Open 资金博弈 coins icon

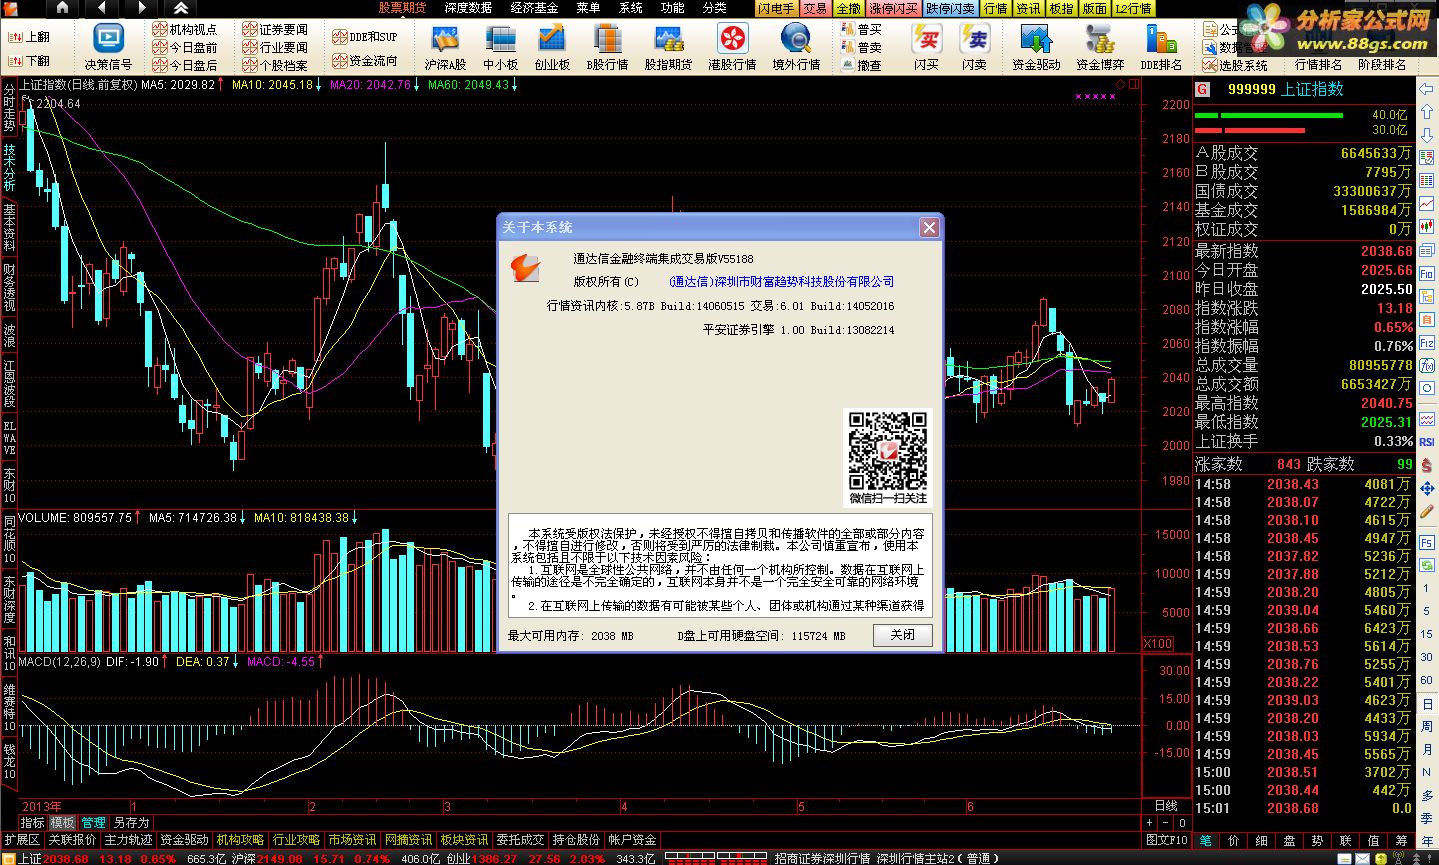tap(1100, 39)
